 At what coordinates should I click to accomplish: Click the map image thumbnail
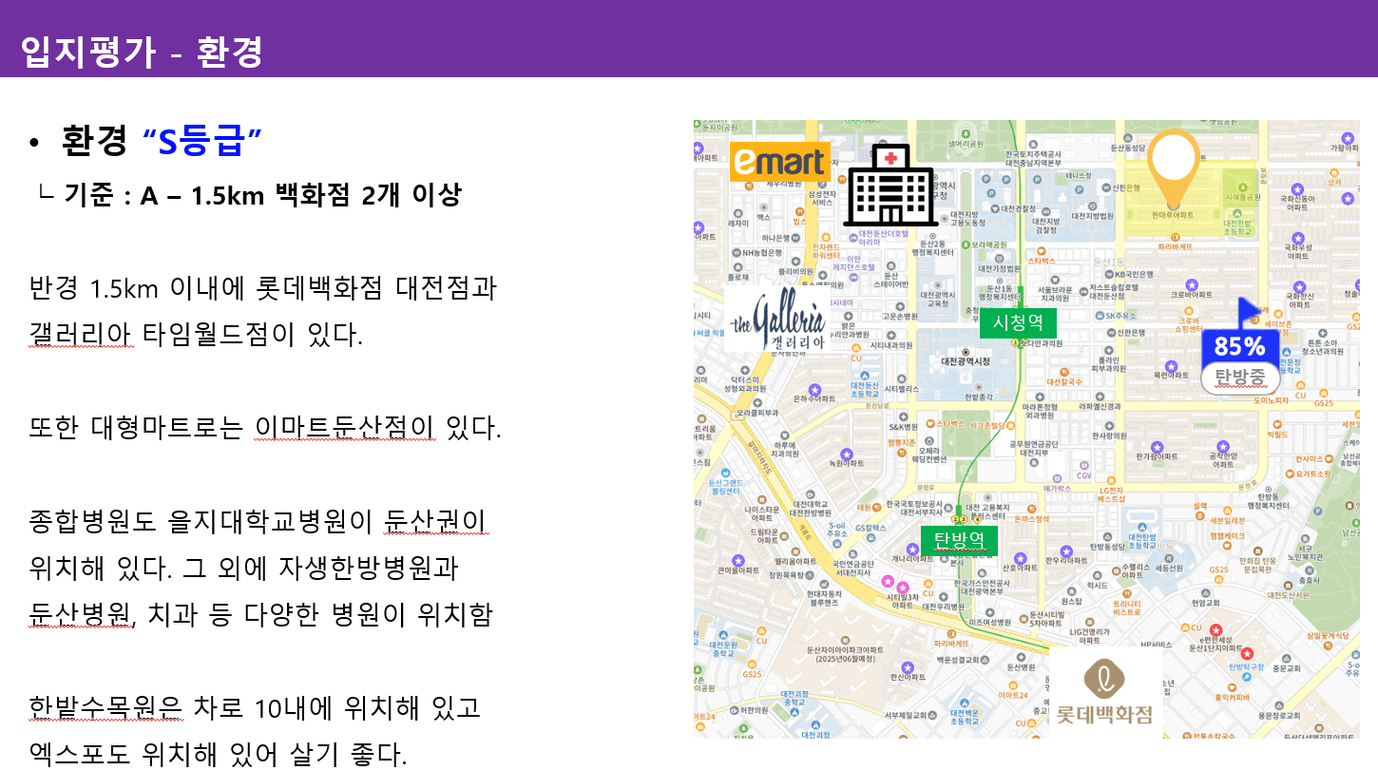1027,429
